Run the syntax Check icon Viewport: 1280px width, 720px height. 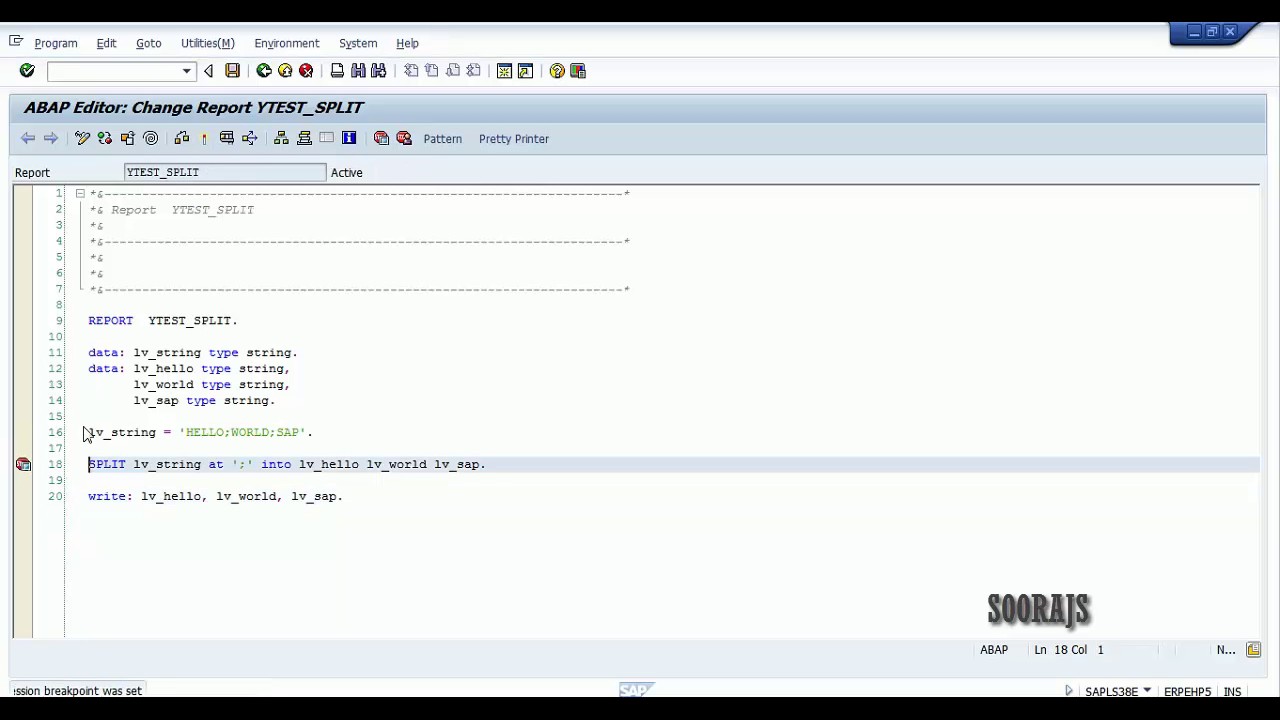click(x=182, y=138)
